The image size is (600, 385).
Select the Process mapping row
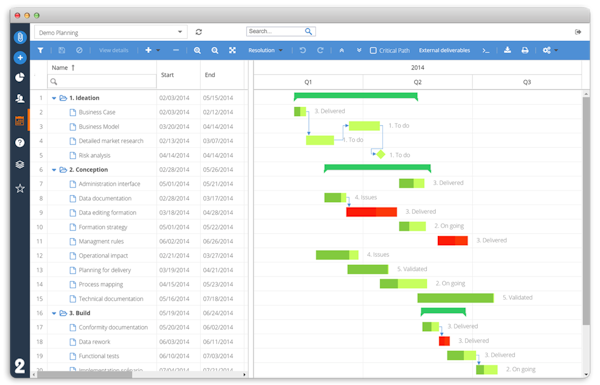(x=140, y=285)
